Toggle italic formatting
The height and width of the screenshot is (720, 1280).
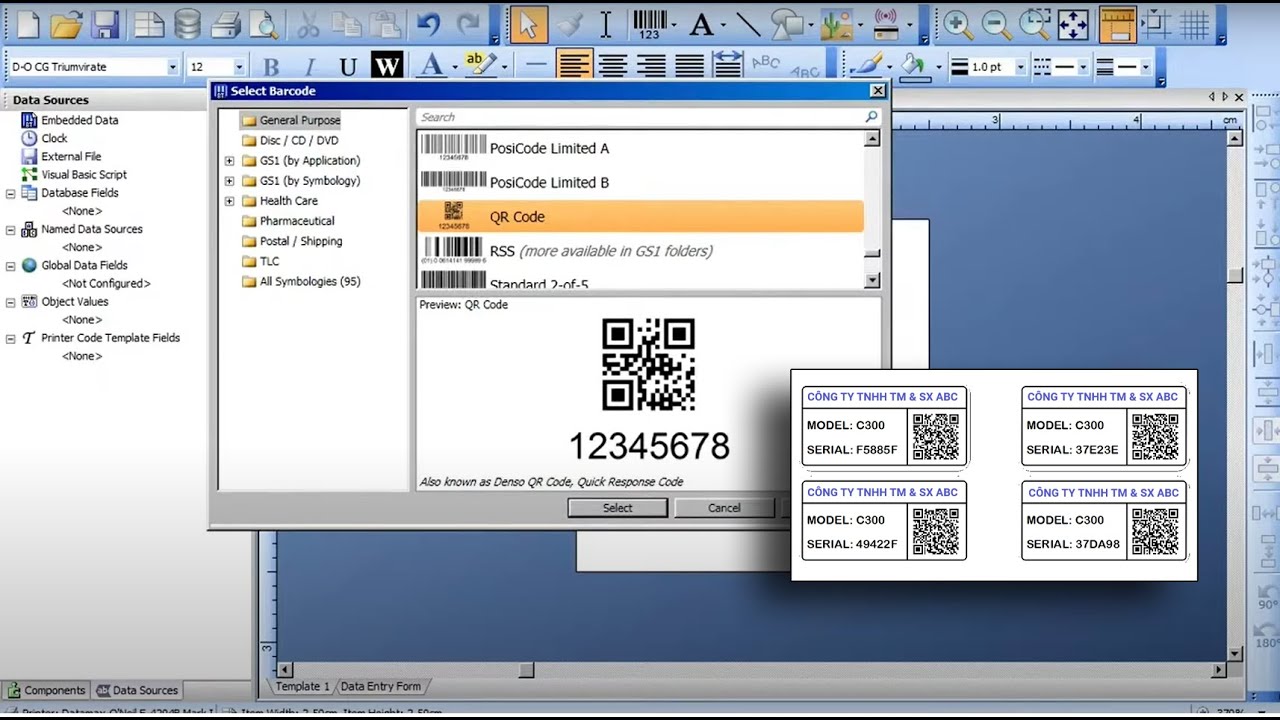(309, 67)
